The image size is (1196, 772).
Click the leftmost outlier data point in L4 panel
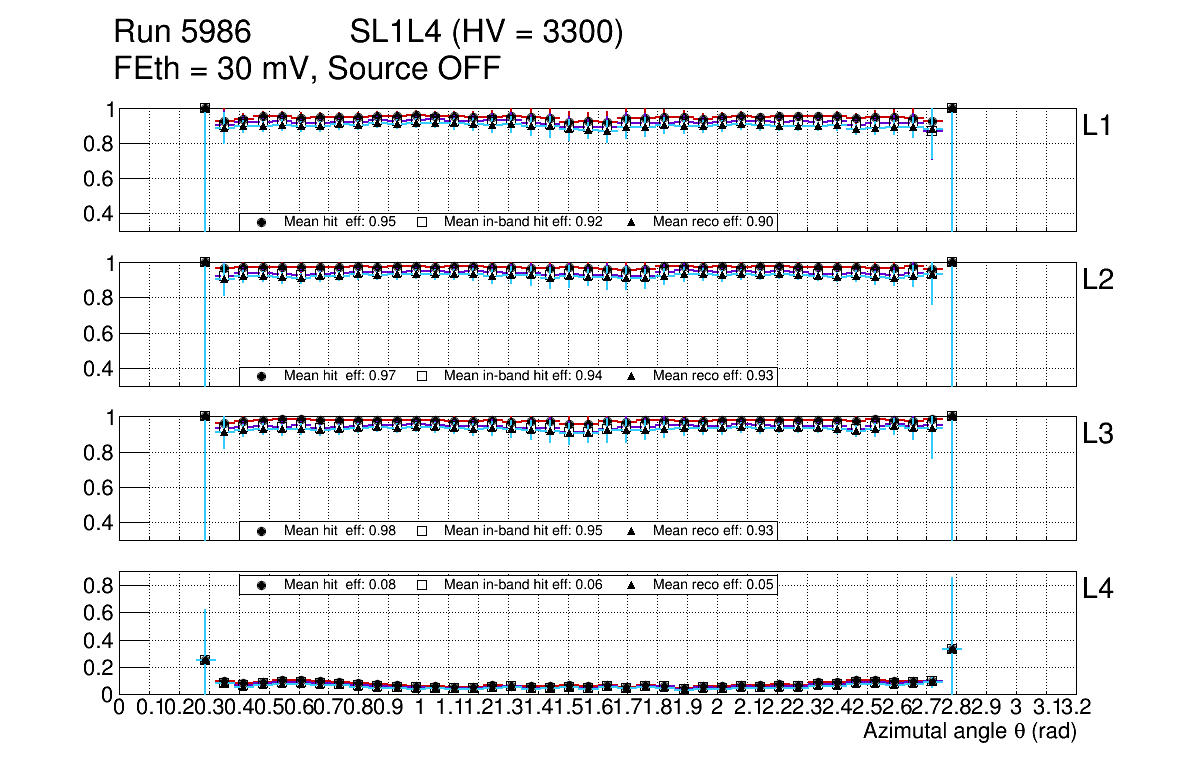pos(205,660)
